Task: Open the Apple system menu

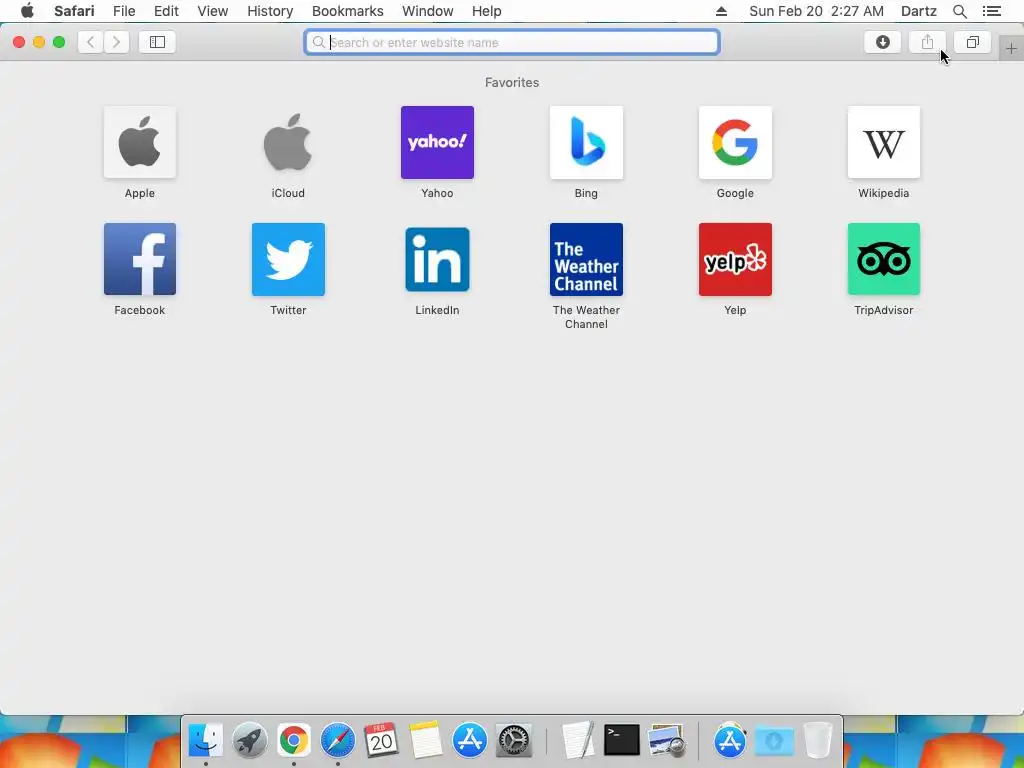Action: [x=27, y=11]
